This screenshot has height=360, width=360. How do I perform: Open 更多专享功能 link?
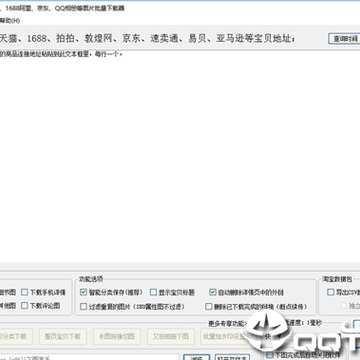click(x=227, y=323)
